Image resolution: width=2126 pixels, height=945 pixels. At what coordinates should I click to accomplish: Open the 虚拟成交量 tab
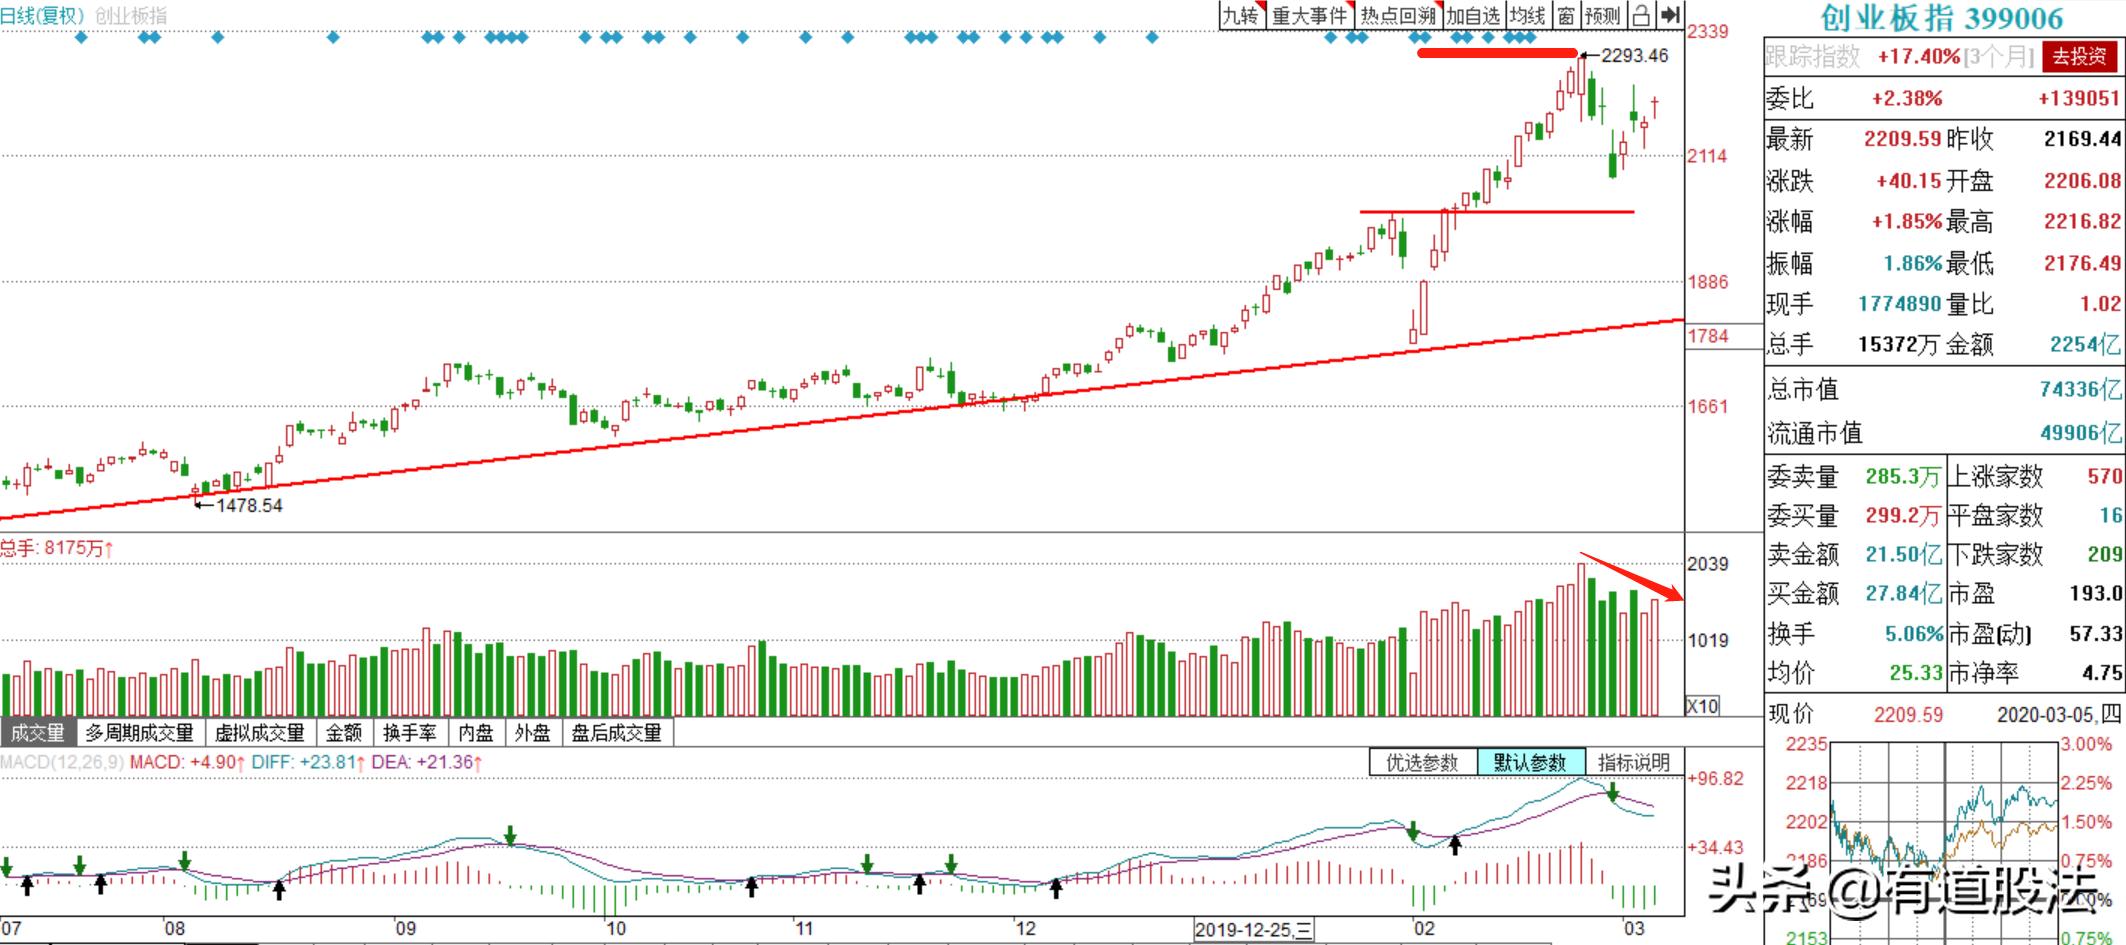260,733
